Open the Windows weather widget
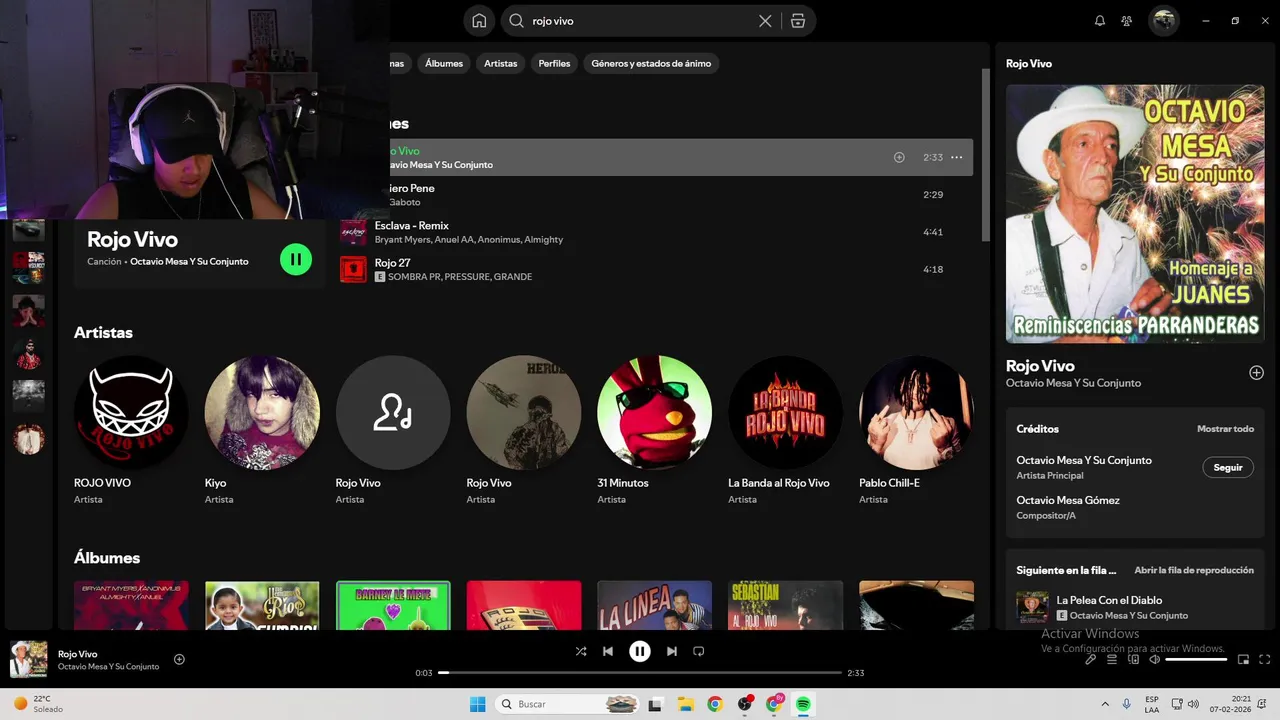Image resolution: width=1280 pixels, height=720 pixels. [x=40, y=704]
